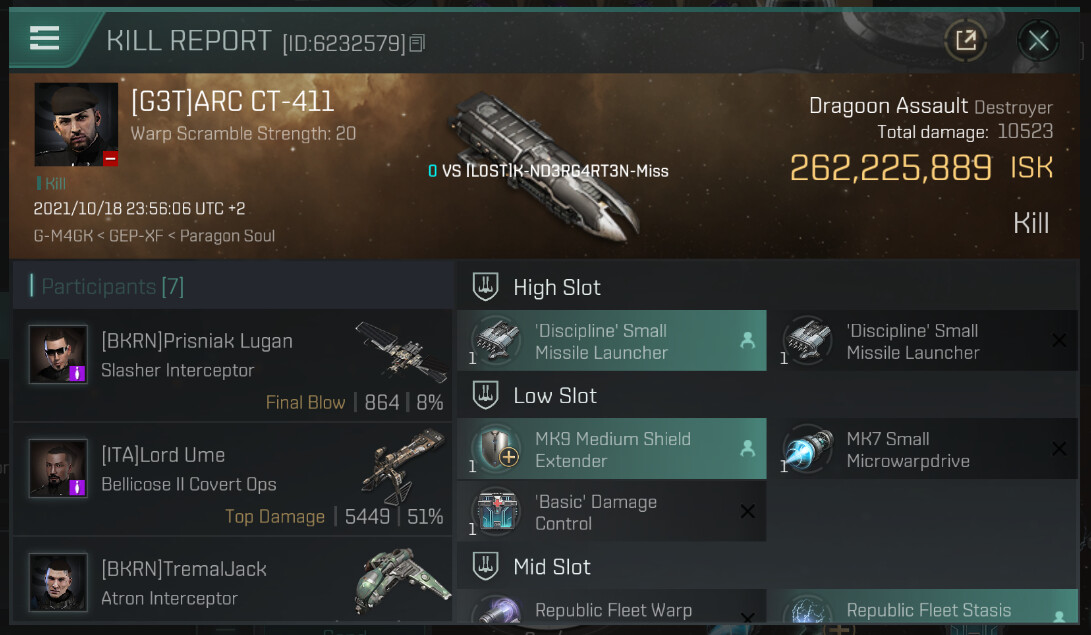Open Prisniak Lugan's character portrait
Image resolution: width=1091 pixels, height=635 pixels.
(x=58, y=354)
